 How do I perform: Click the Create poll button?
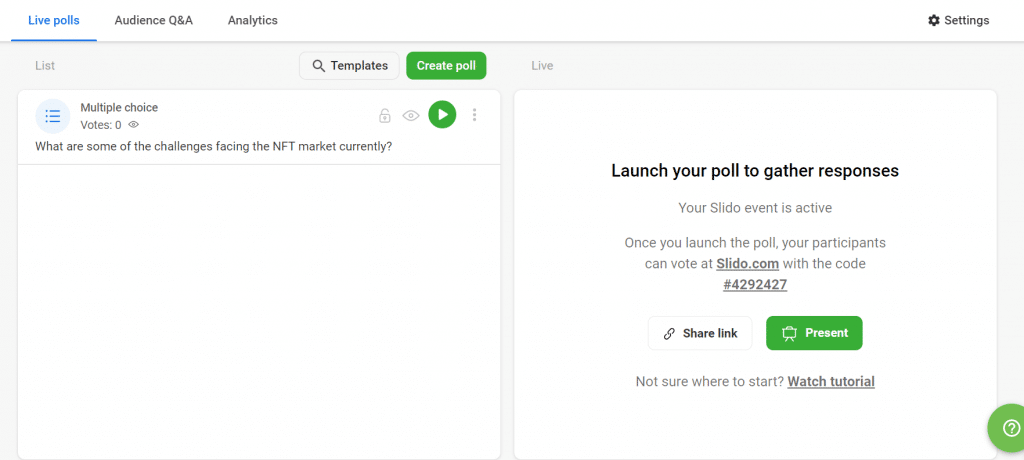coord(446,66)
